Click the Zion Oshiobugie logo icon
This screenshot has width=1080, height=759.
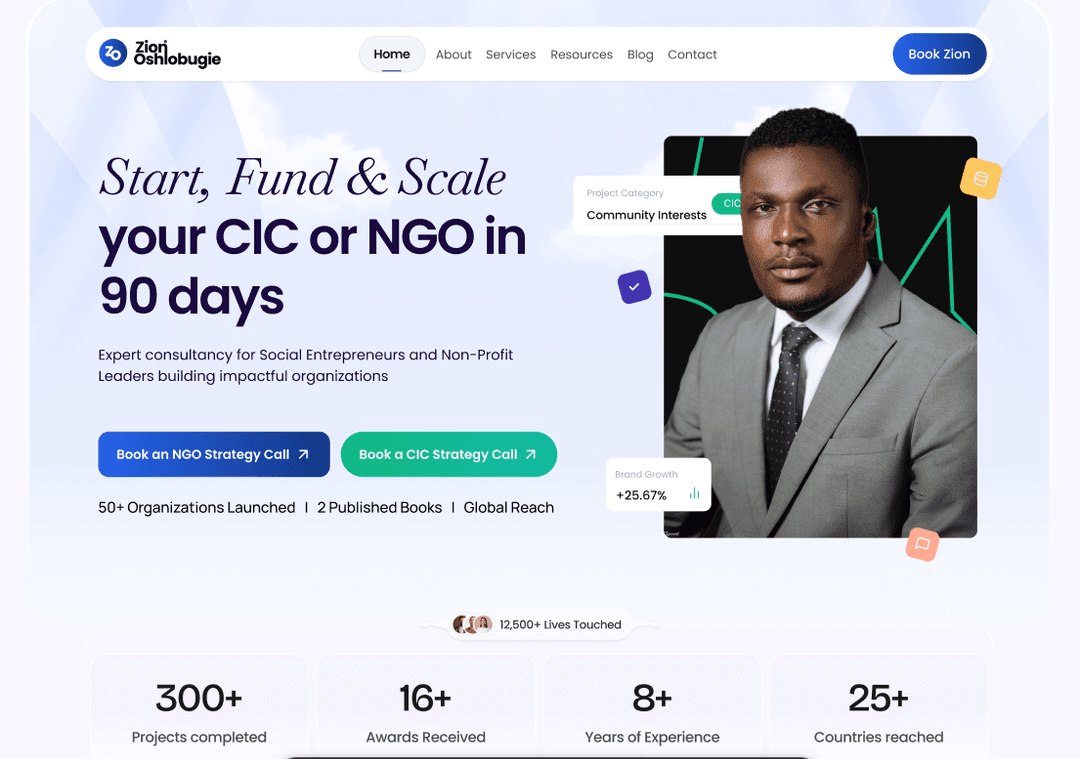point(113,53)
